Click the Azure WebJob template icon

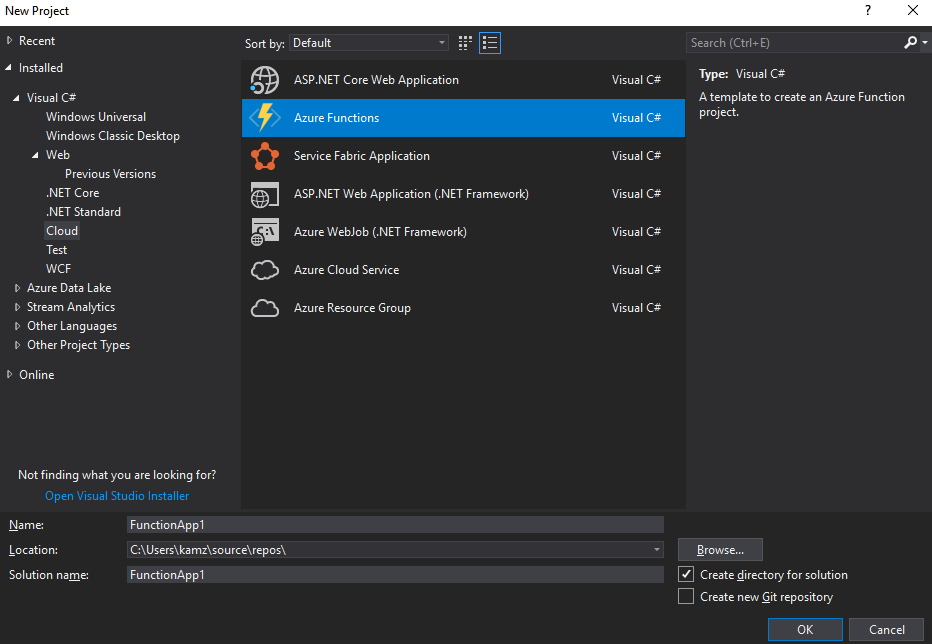(x=265, y=233)
